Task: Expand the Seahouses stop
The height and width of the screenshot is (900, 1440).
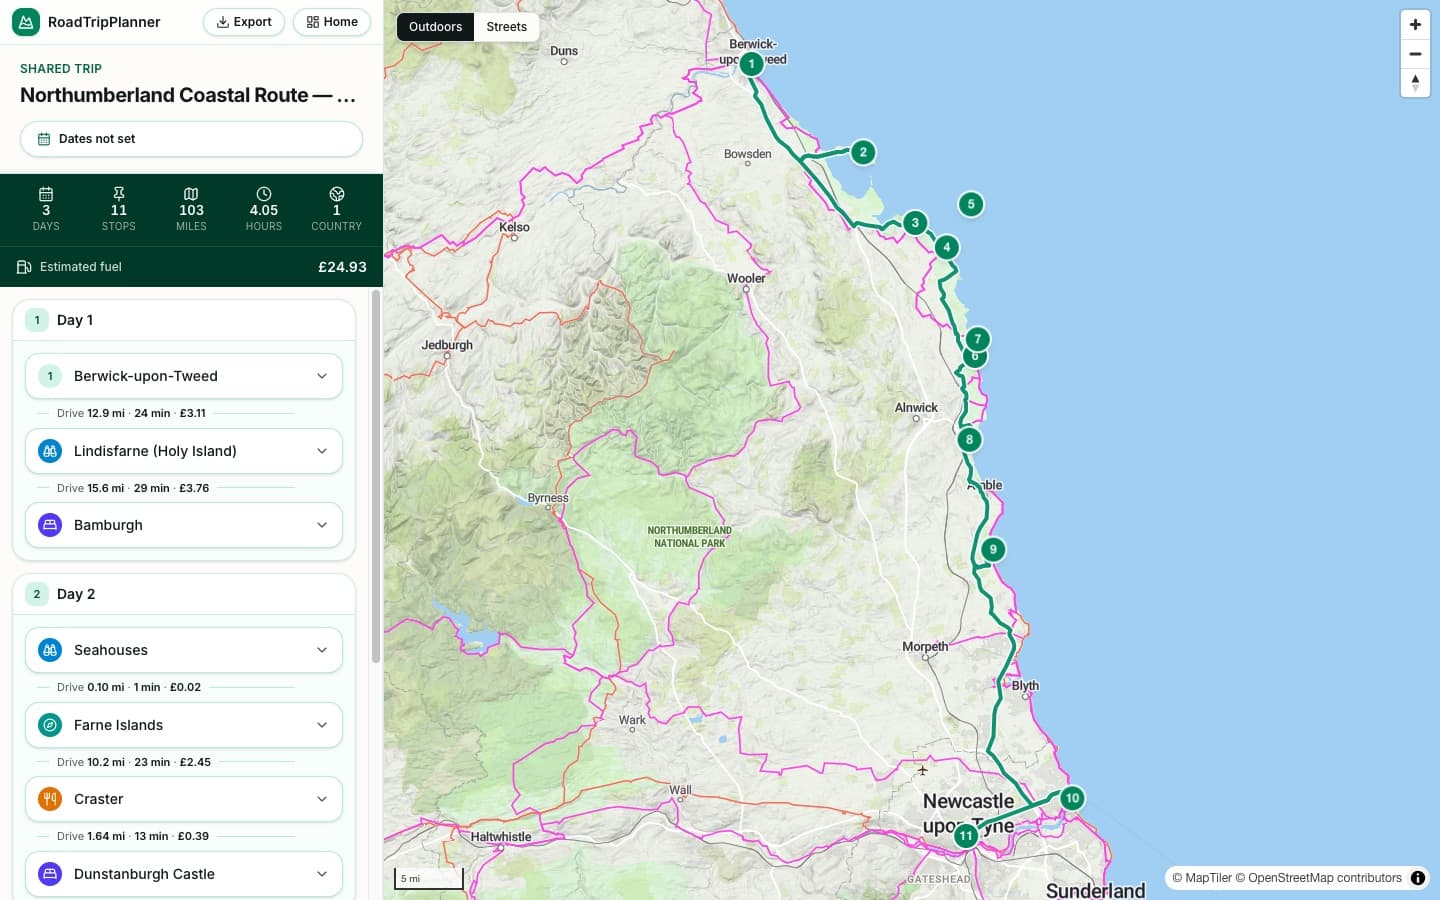Action: tap(184, 650)
